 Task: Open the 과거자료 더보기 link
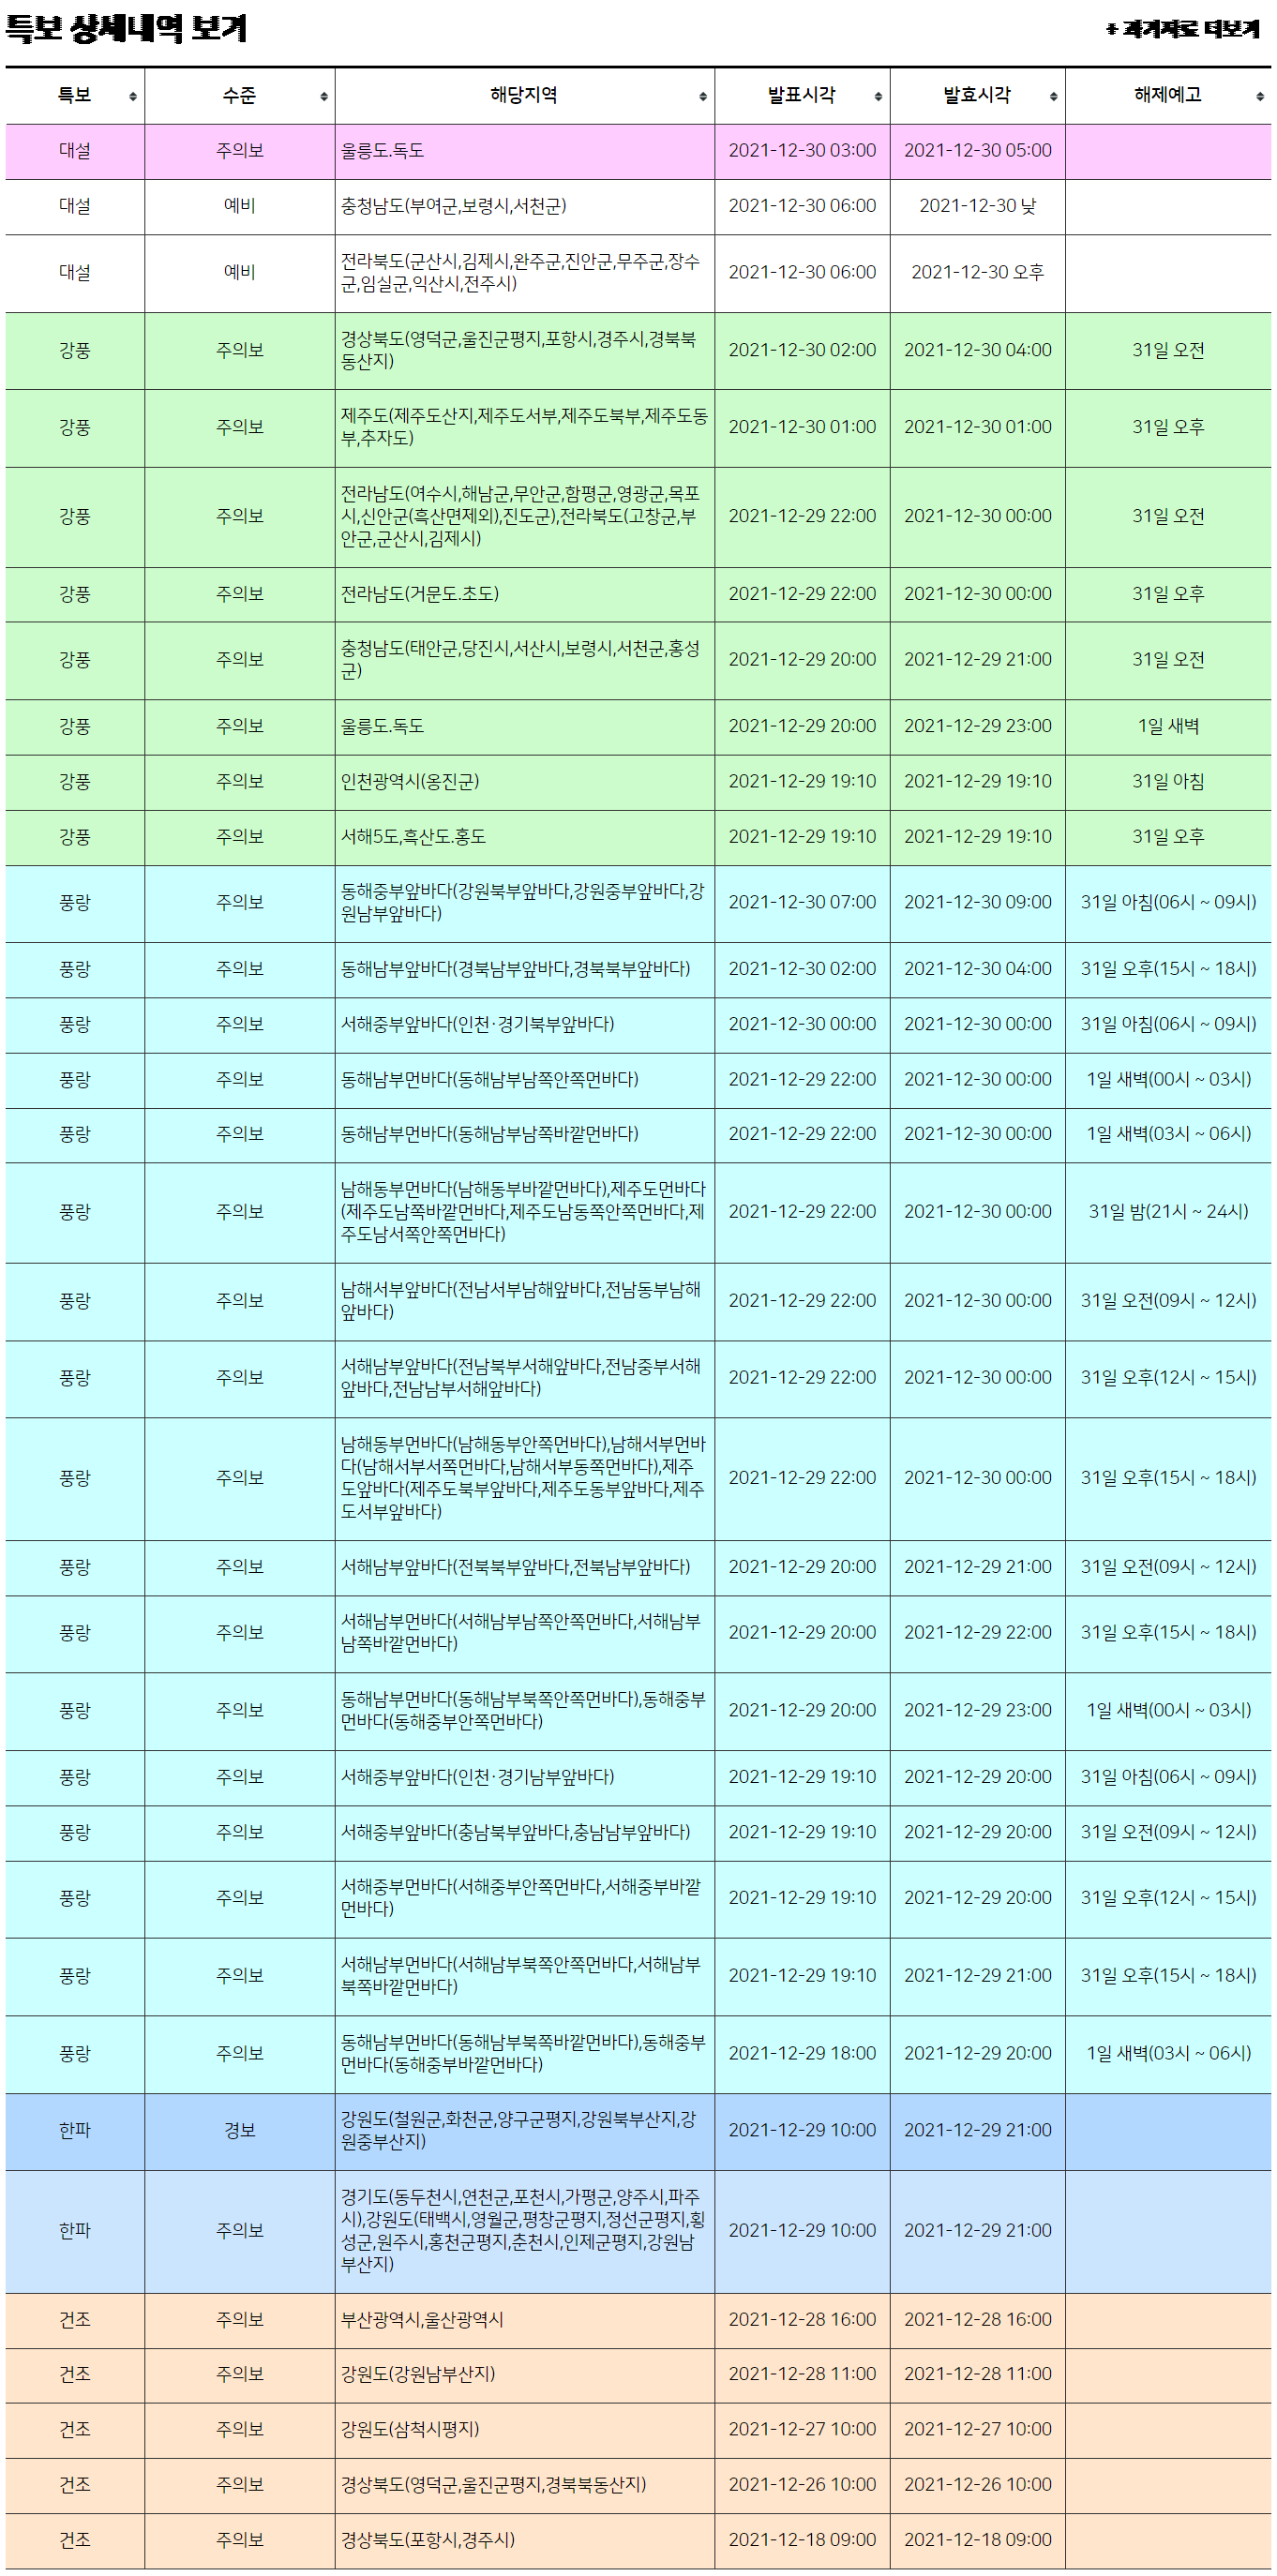pos(1183,29)
